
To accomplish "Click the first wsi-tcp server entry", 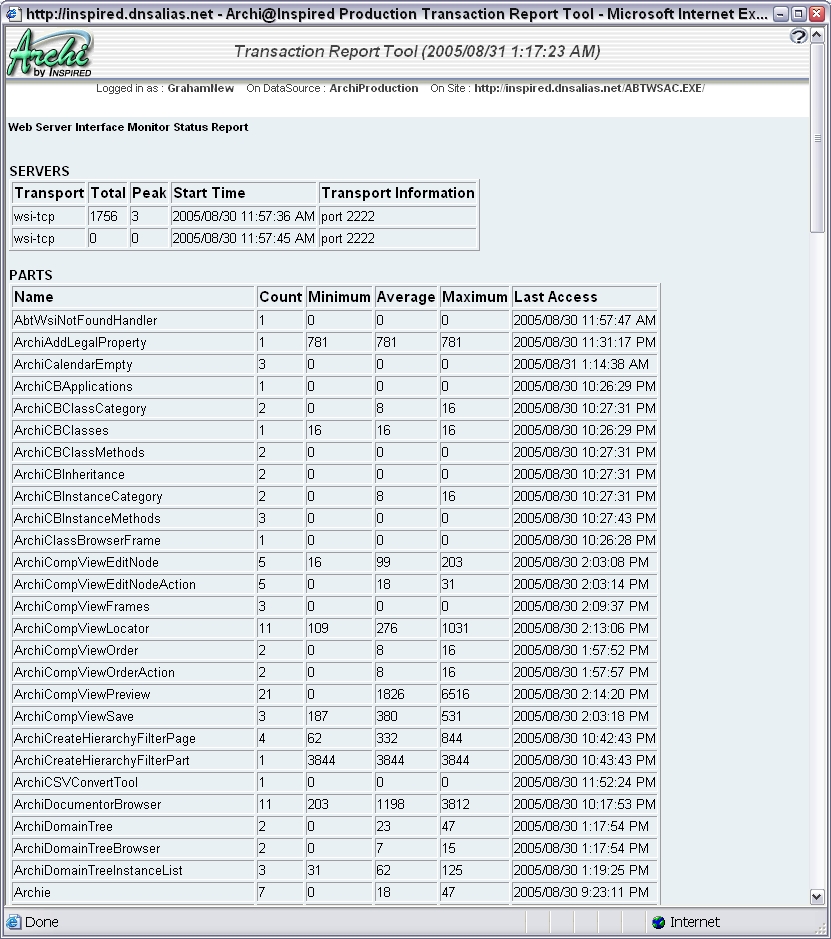I will point(34,216).
